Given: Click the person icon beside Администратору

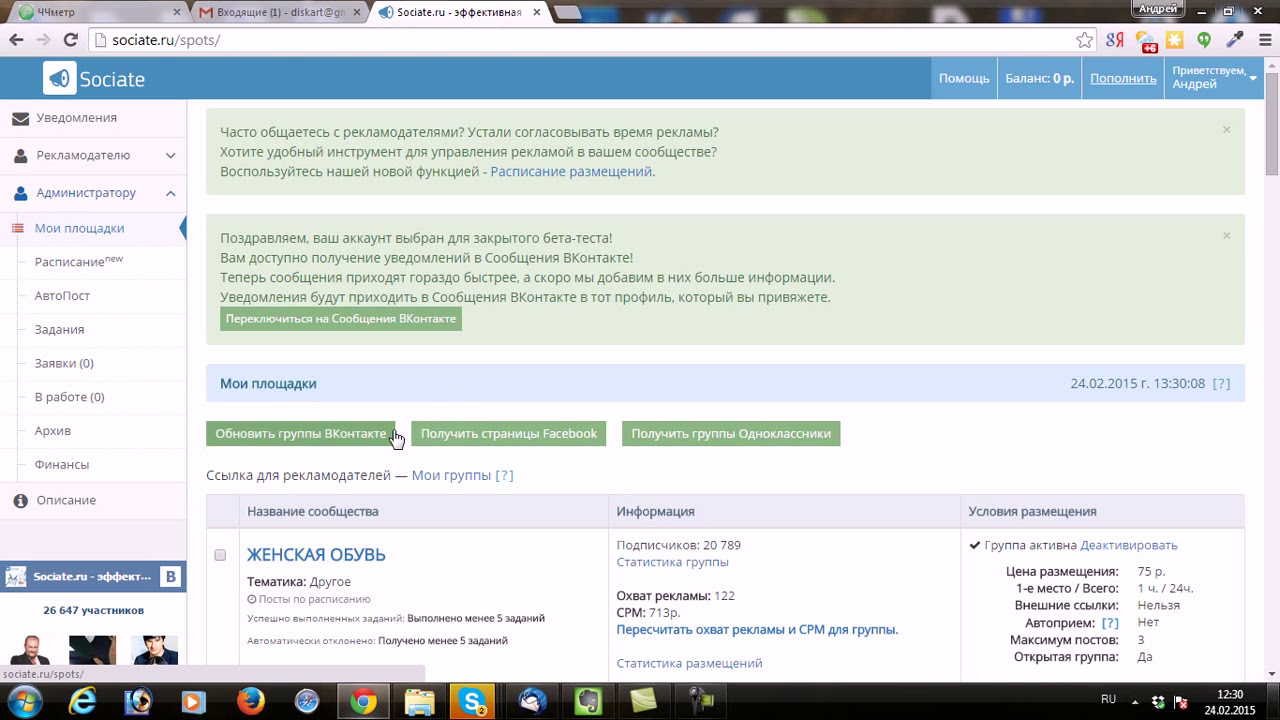Looking at the screenshot, I should coord(20,193).
